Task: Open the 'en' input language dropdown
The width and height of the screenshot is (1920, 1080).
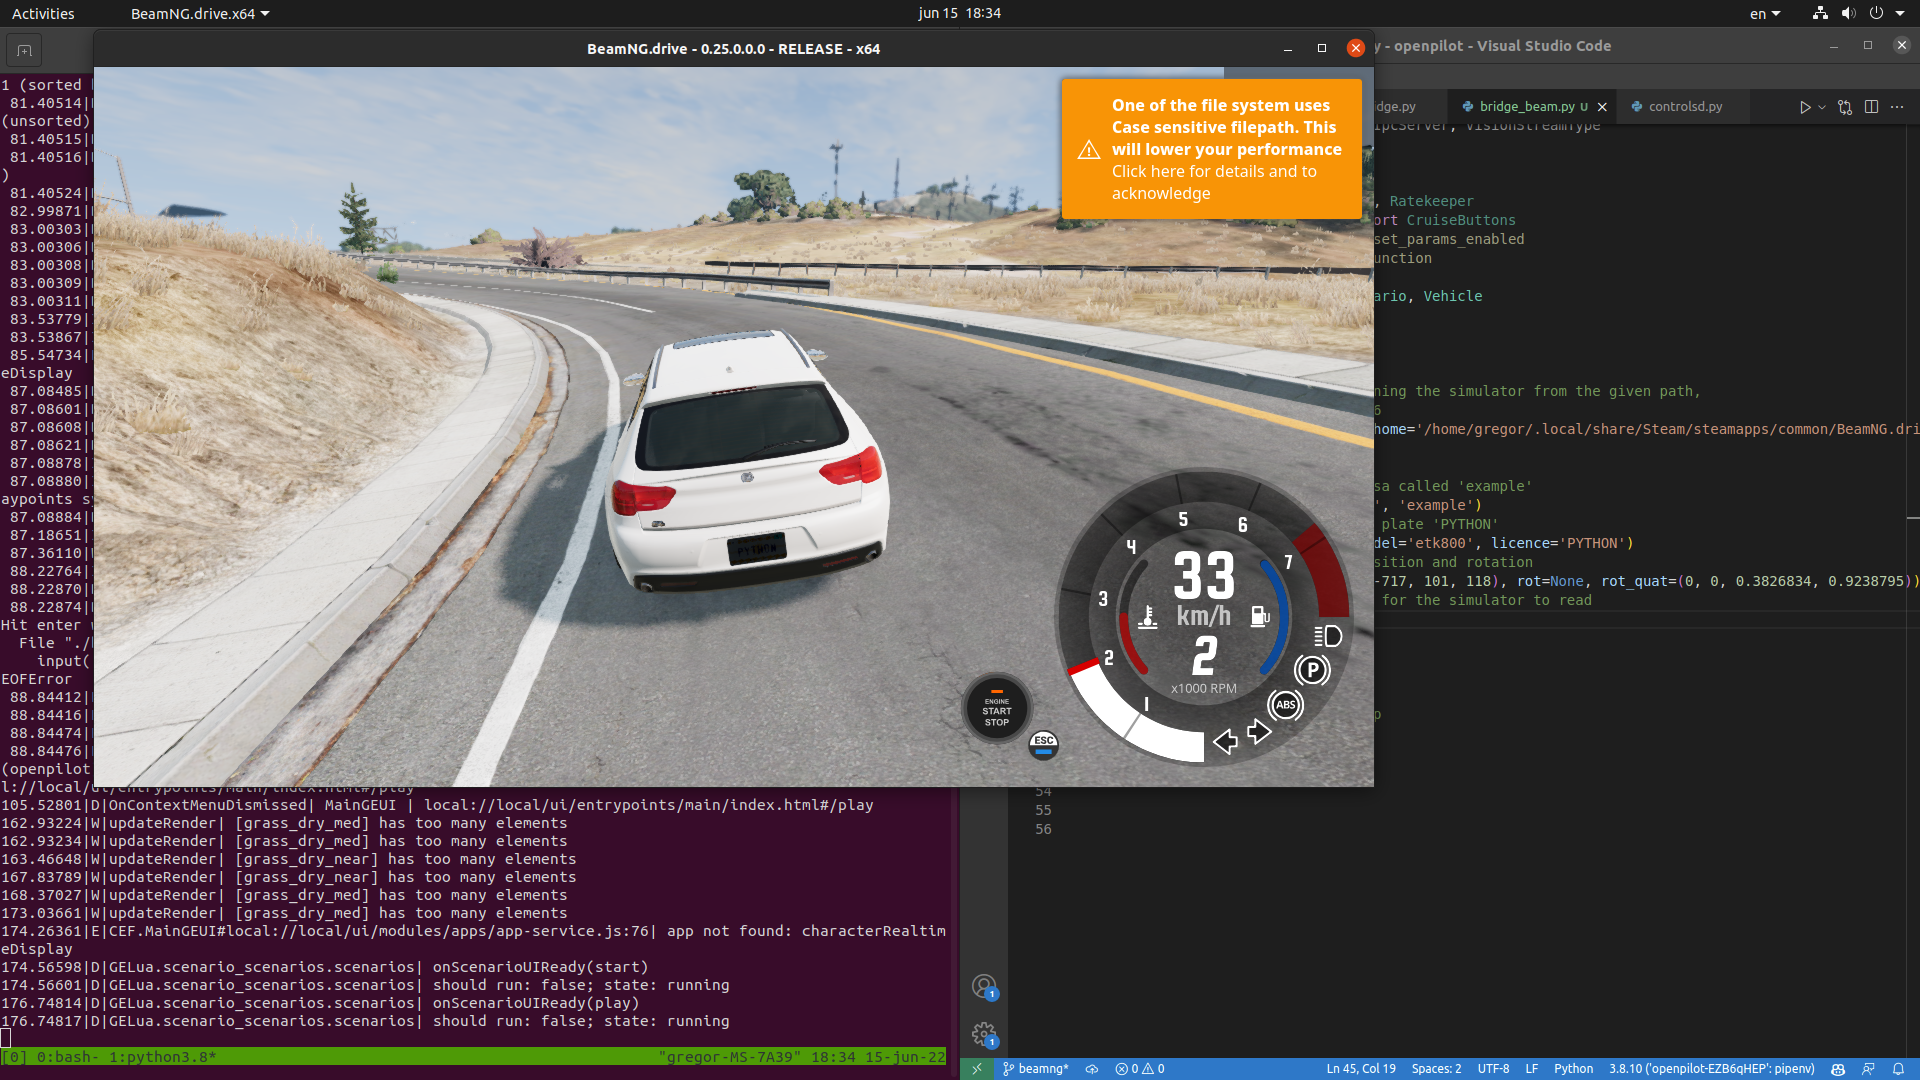Action: point(1765,14)
